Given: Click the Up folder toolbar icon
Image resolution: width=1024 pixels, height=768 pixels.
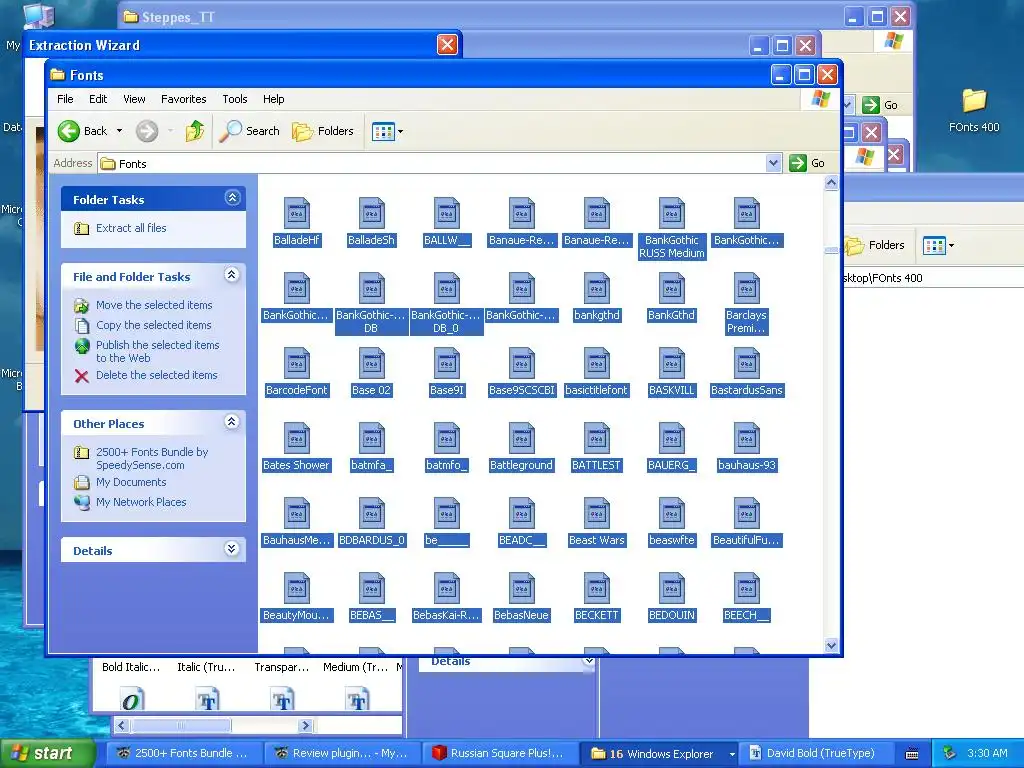Looking at the screenshot, I should (195, 131).
